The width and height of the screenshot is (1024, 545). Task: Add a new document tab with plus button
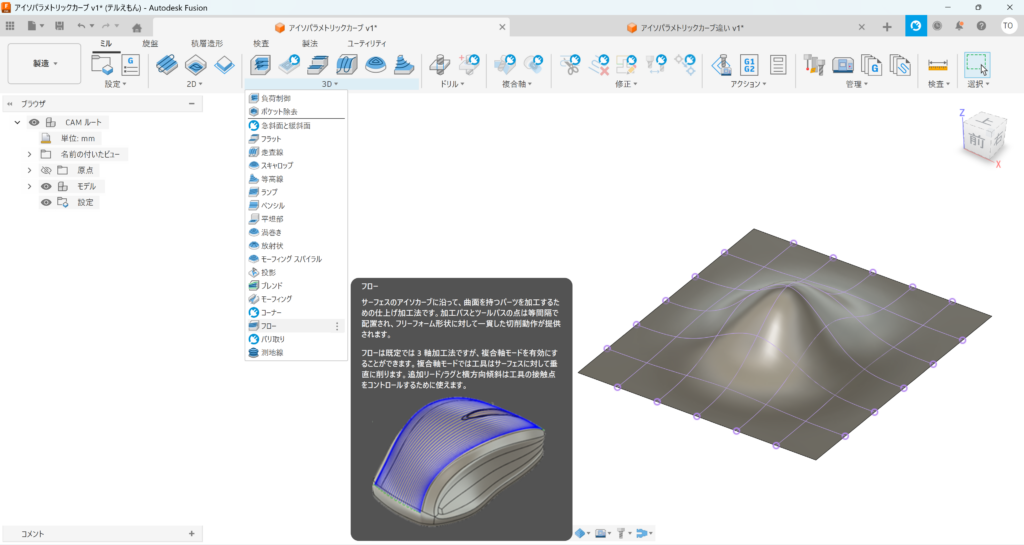coord(887,27)
